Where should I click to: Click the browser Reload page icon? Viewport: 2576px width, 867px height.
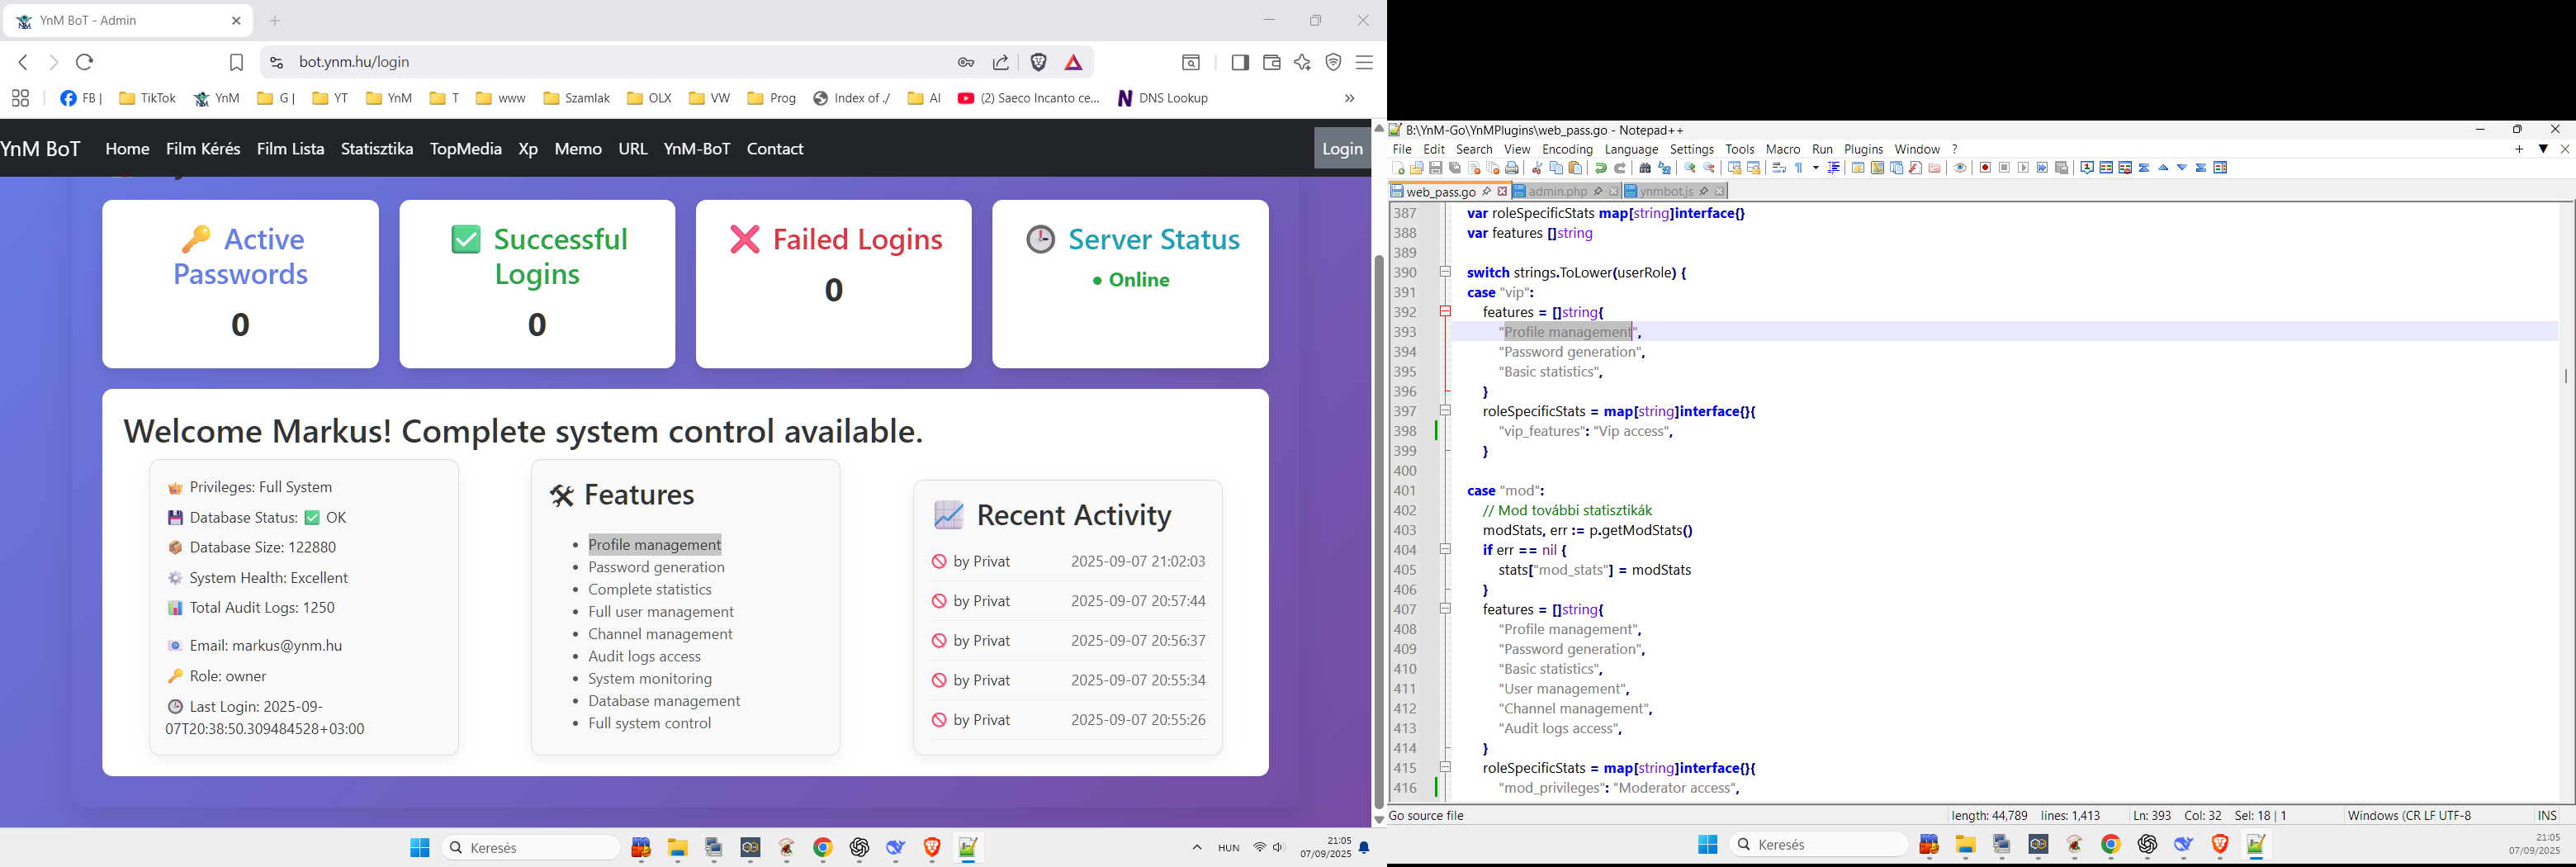pyautogui.click(x=85, y=63)
